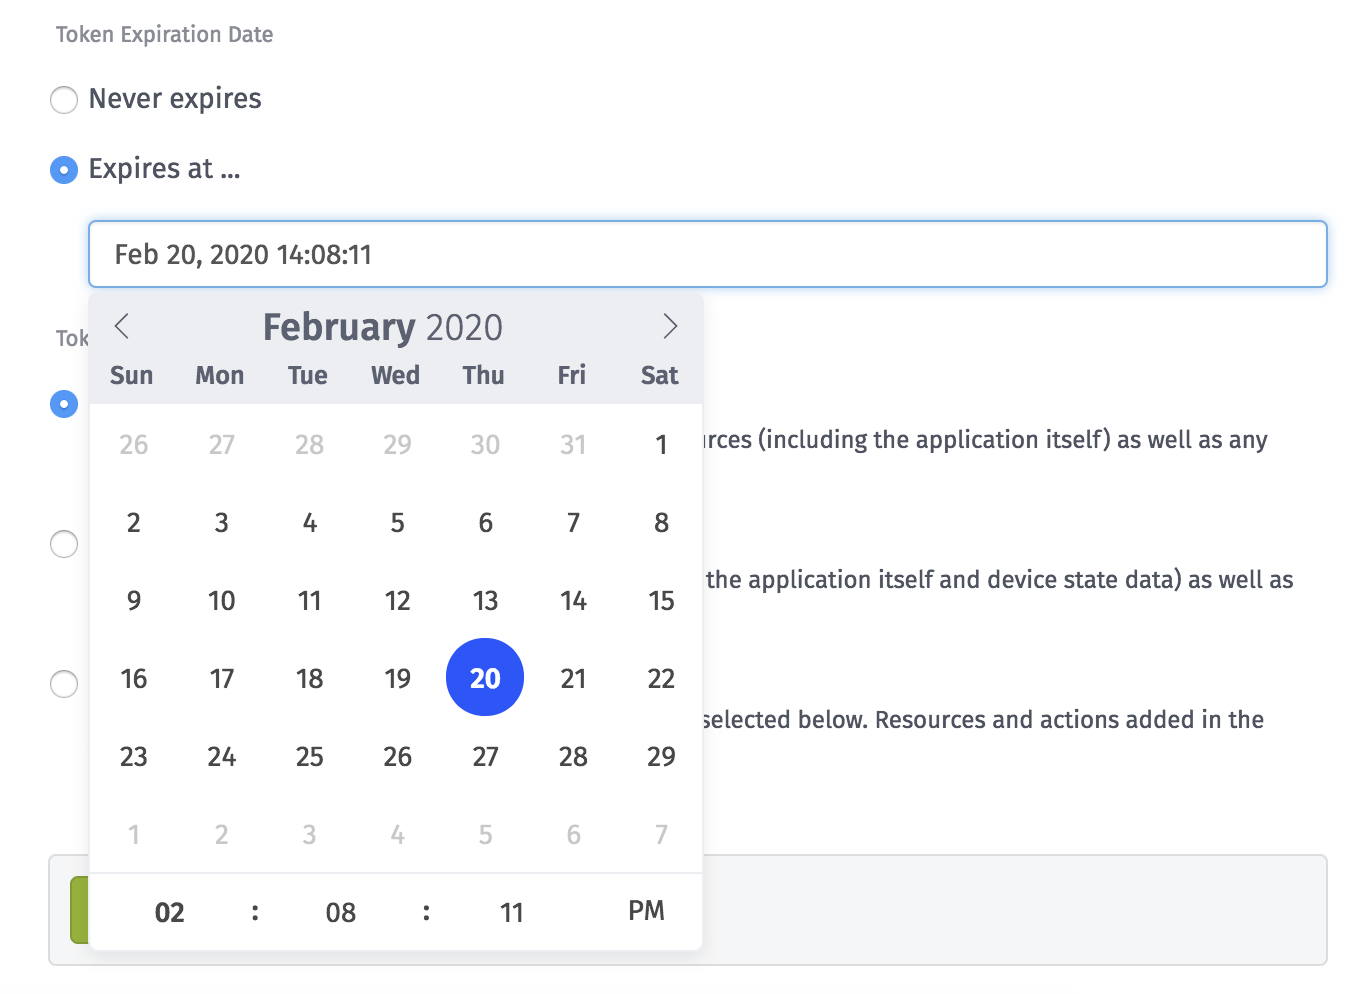Open the February 2020 month picker
This screenshot has height=994, width=1364.
(x=383, y=327)
